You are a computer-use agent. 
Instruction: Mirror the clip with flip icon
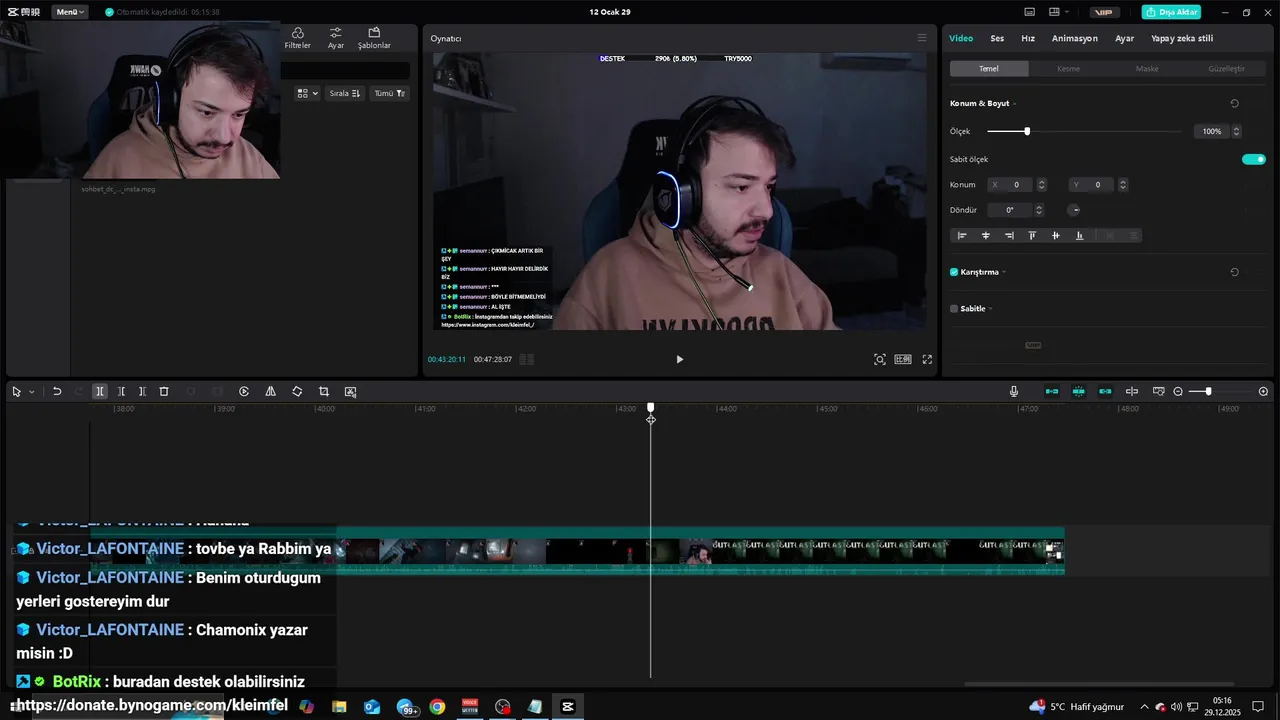point(270,392)
